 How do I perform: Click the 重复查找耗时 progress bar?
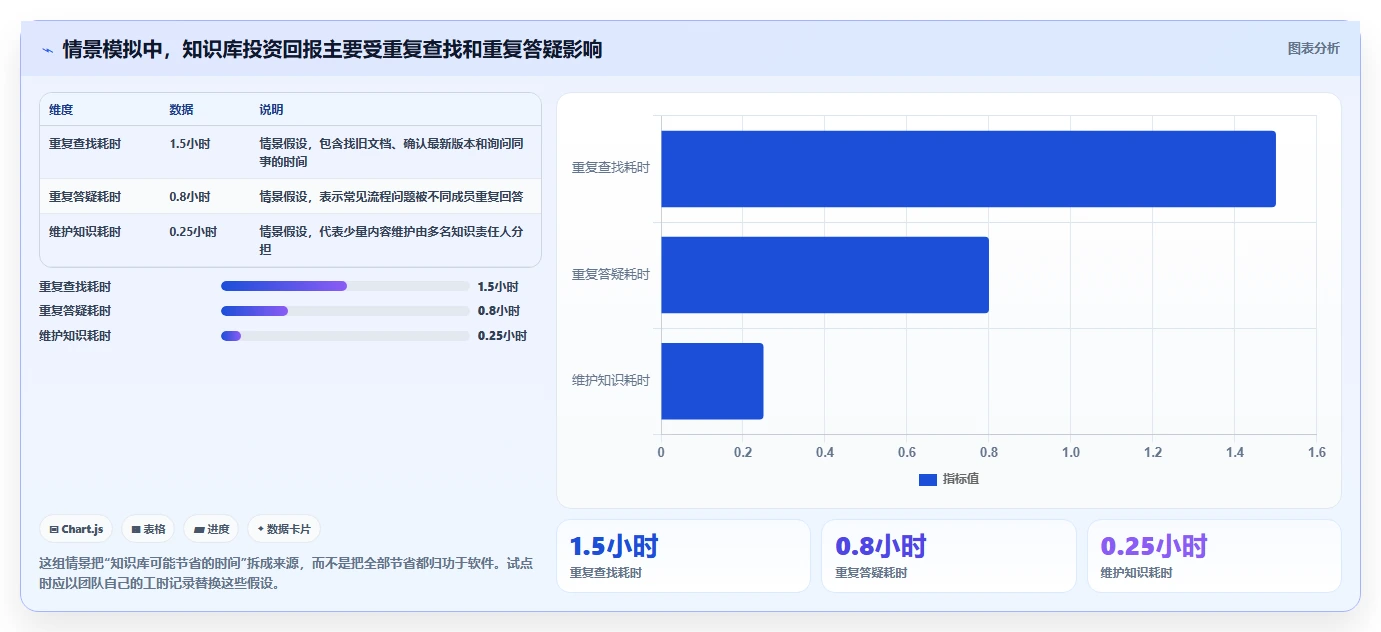pyautogui.click(x=345, y=286)
